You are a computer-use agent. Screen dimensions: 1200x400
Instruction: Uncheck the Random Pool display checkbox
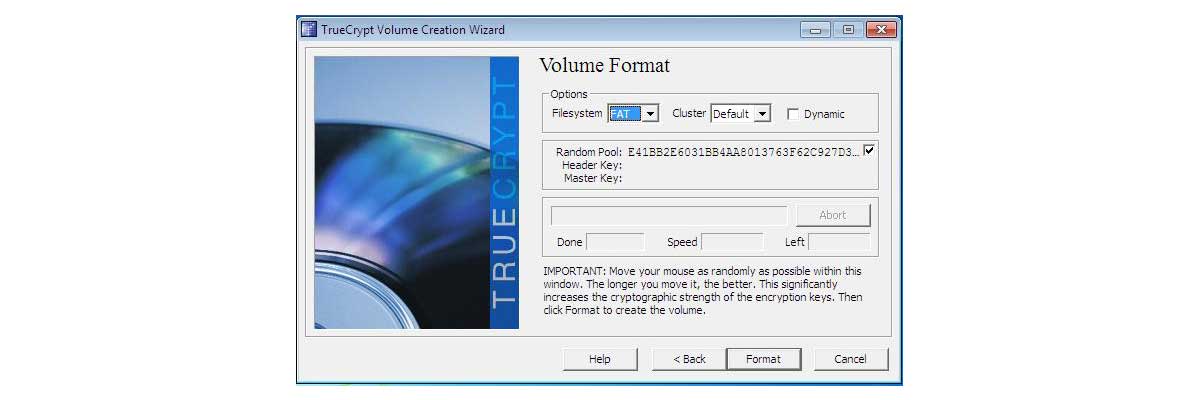tap(869, 151)
